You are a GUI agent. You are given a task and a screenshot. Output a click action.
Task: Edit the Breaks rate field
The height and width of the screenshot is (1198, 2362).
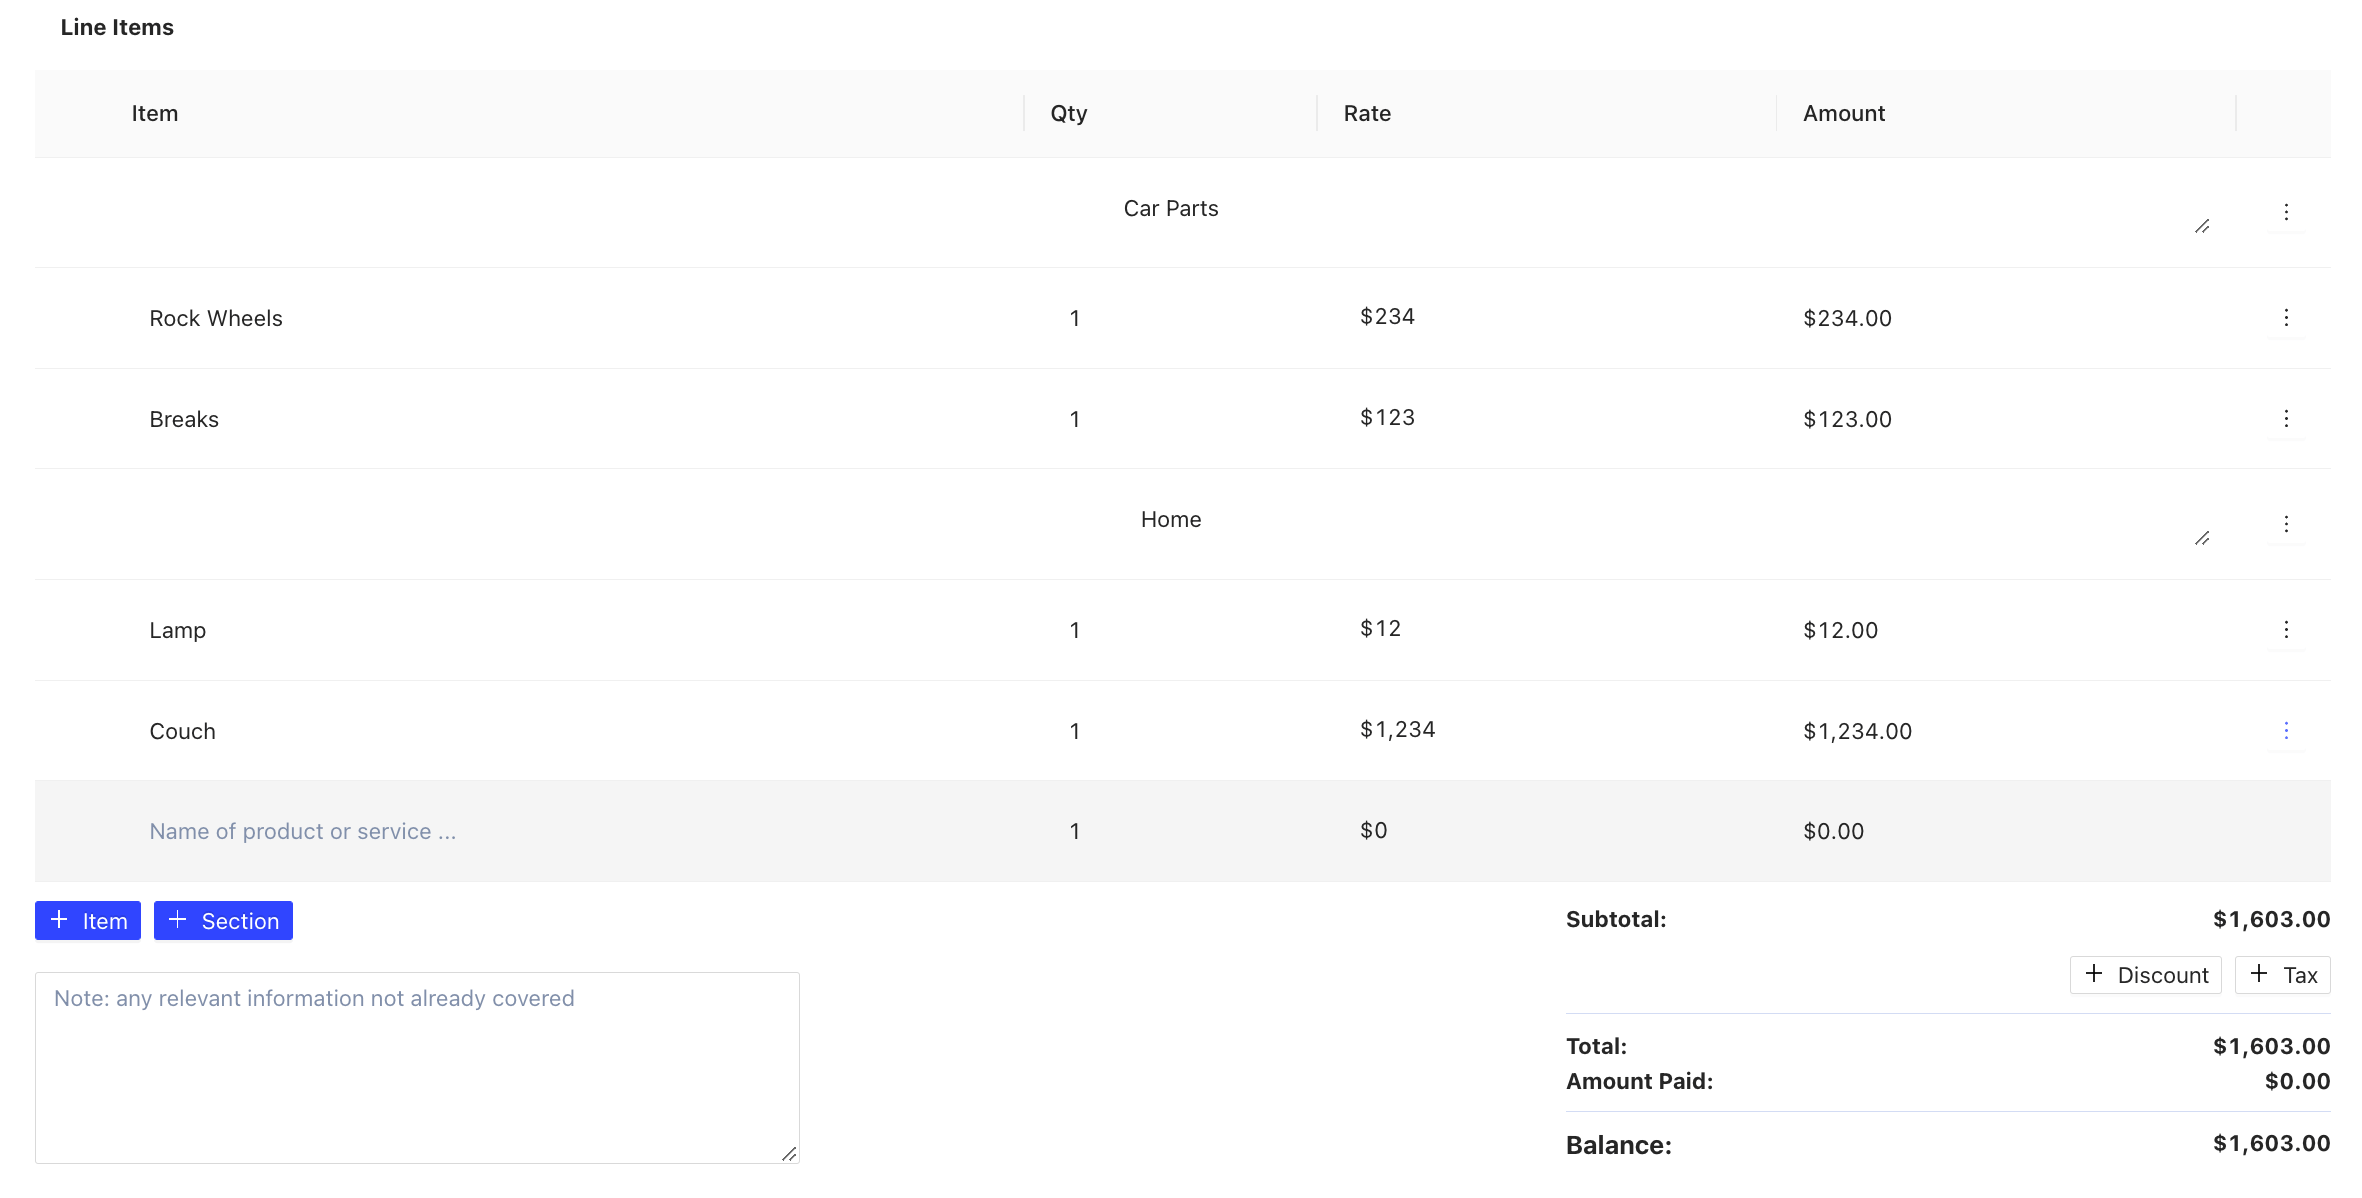pyautogui.click(x=1387, y=418)
